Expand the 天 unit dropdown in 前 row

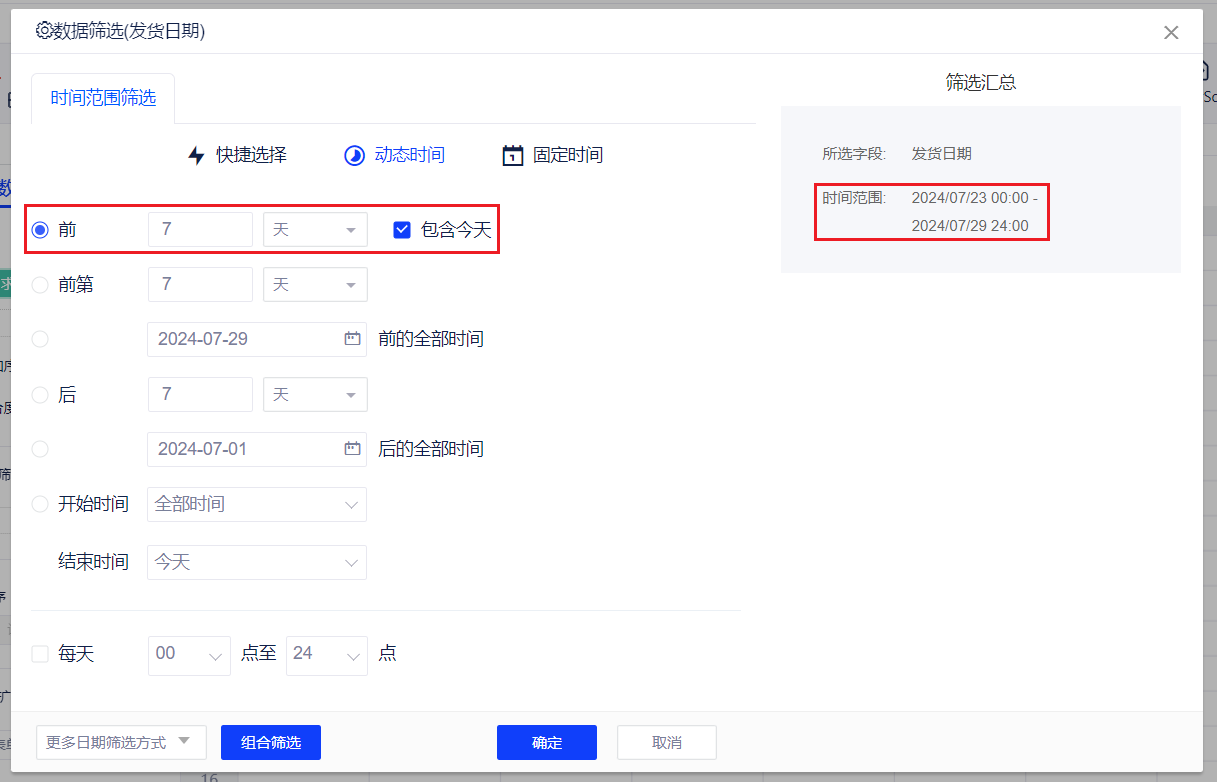point(314,230)
